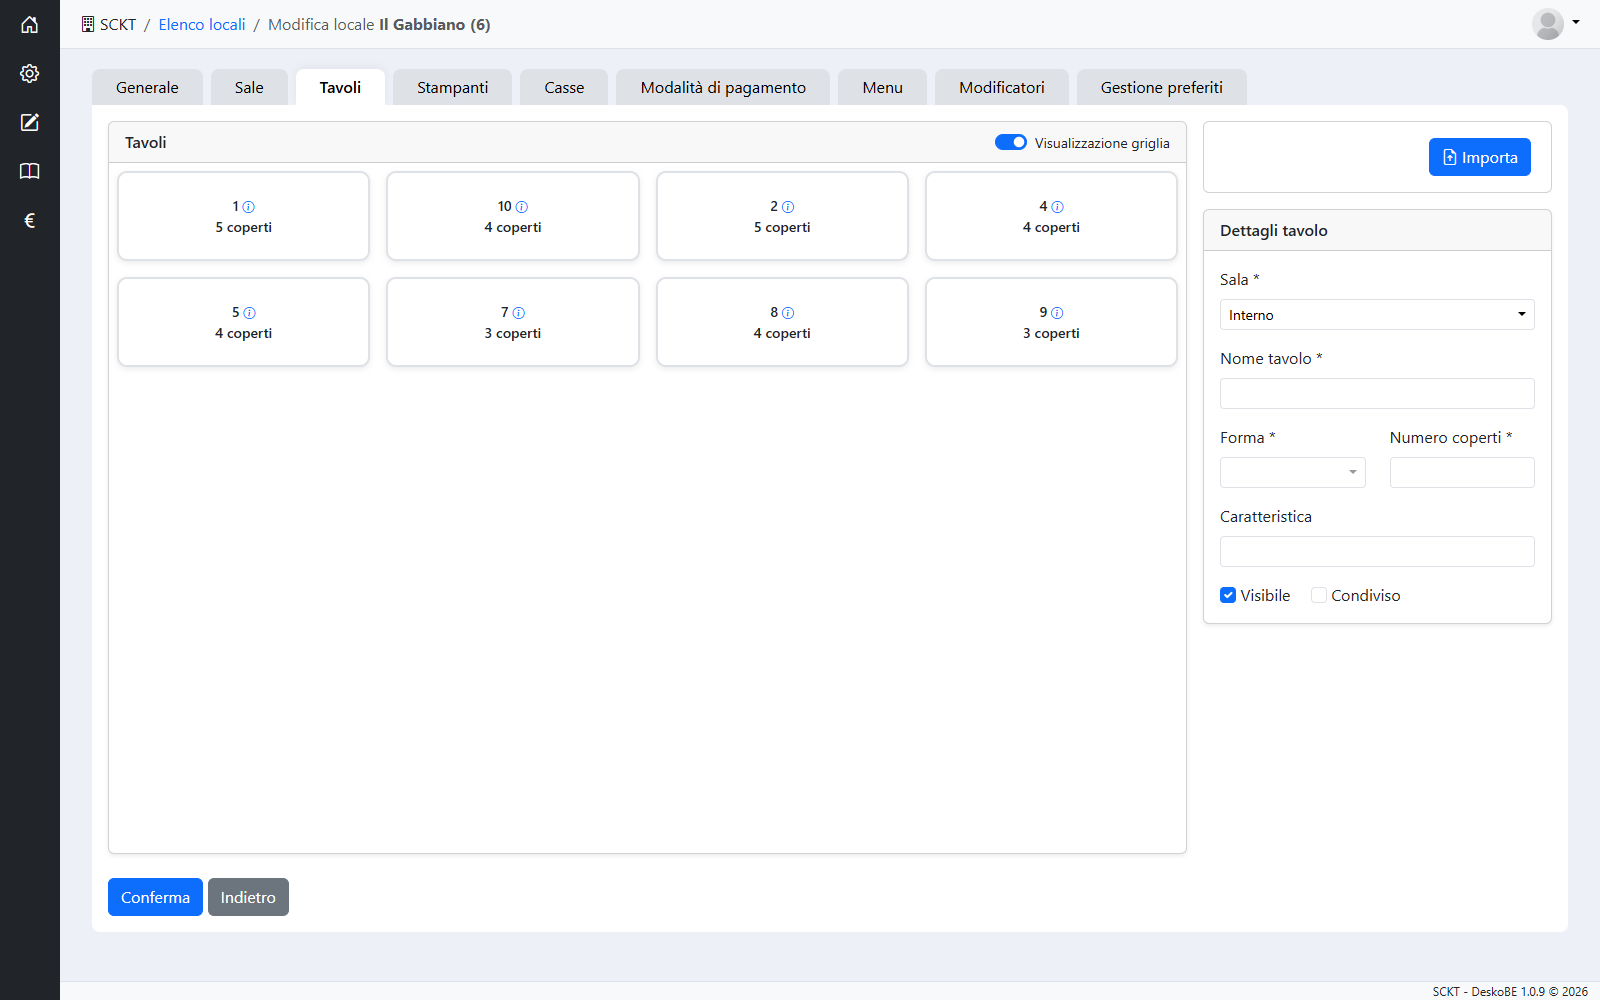Switch to the Generale tab

(x=147, y=87)
